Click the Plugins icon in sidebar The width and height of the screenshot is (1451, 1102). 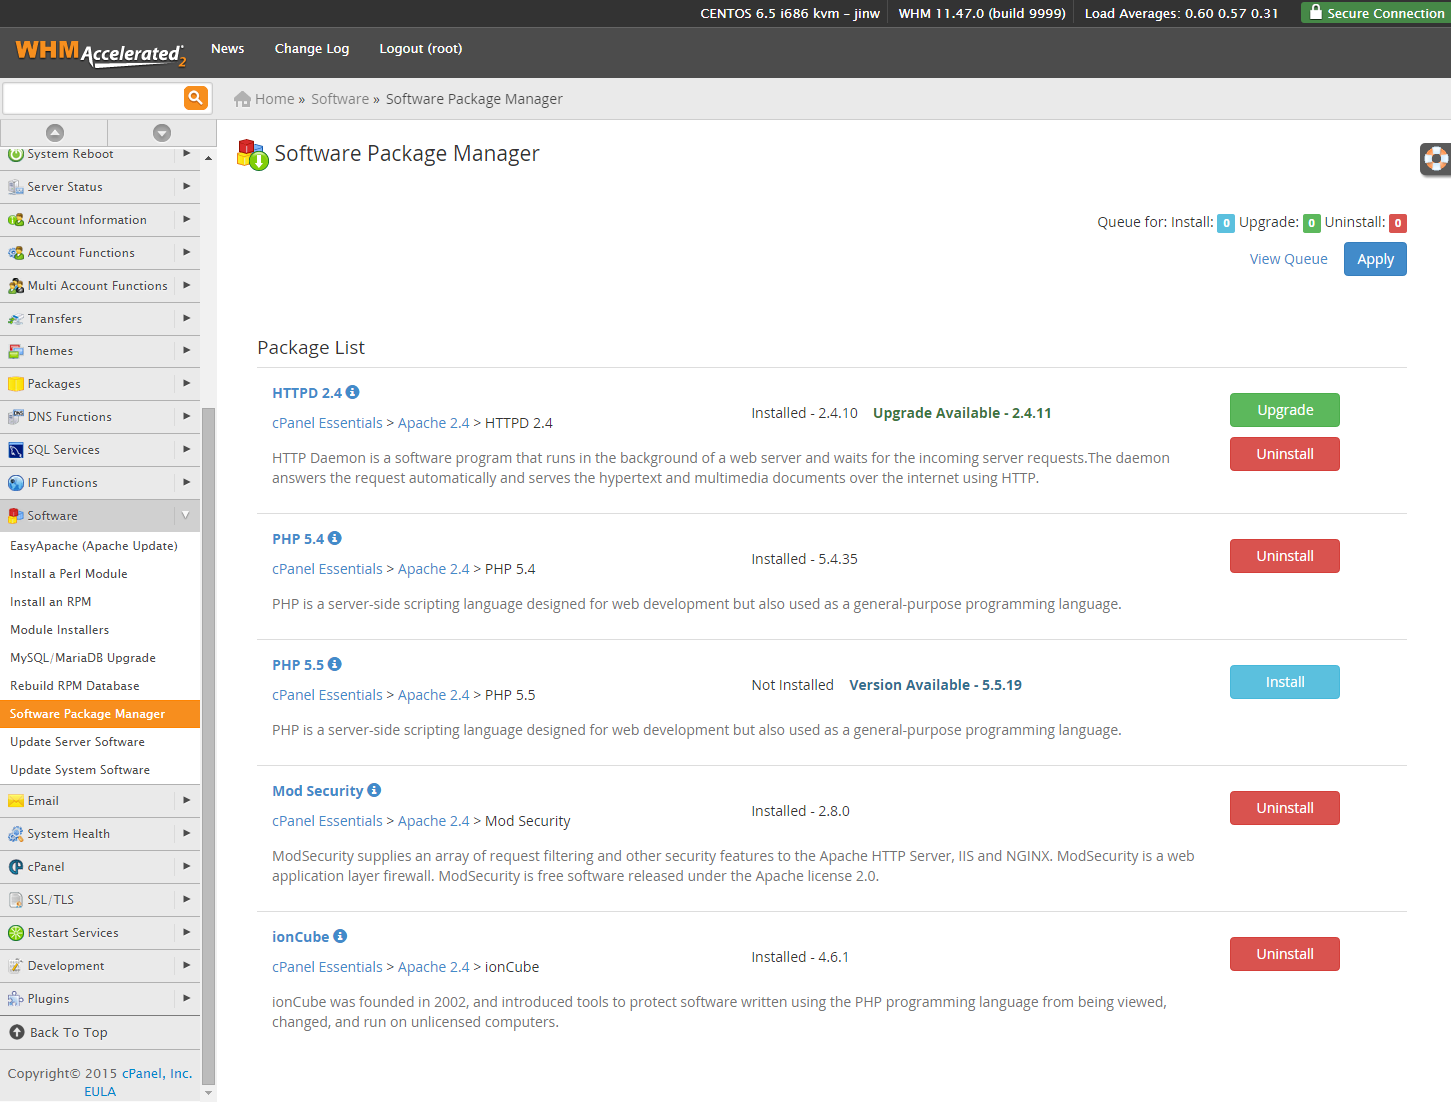(x=16, y=999)
